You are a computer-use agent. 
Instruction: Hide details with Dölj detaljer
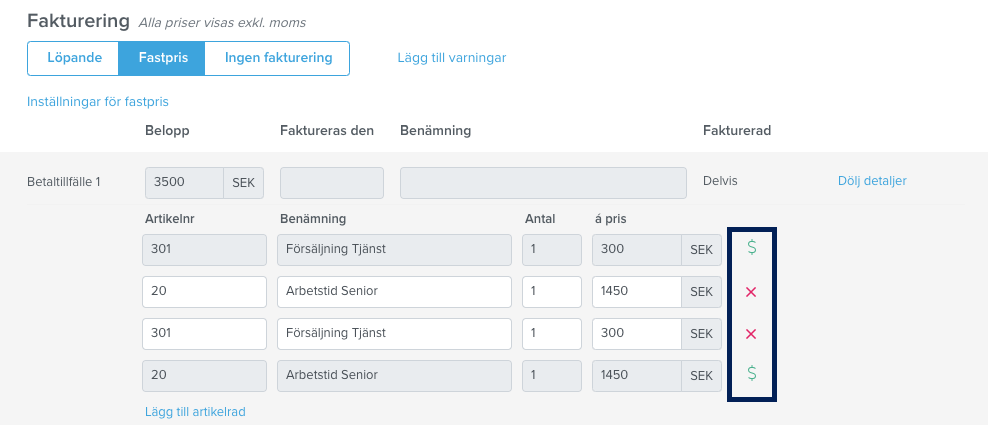872,181
